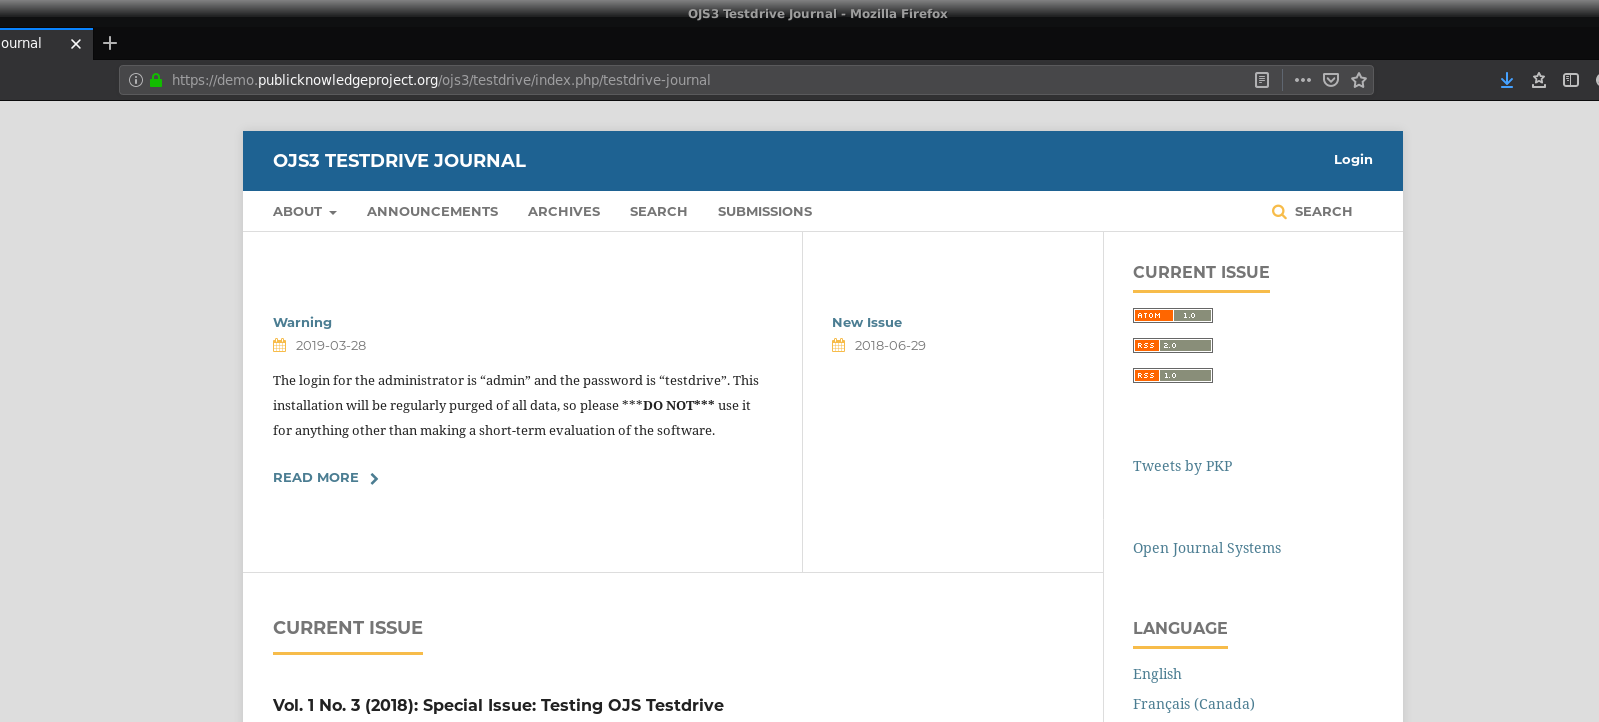Open the Submissions navigation item
This screenshot has height=722, width=1599.
764,212
